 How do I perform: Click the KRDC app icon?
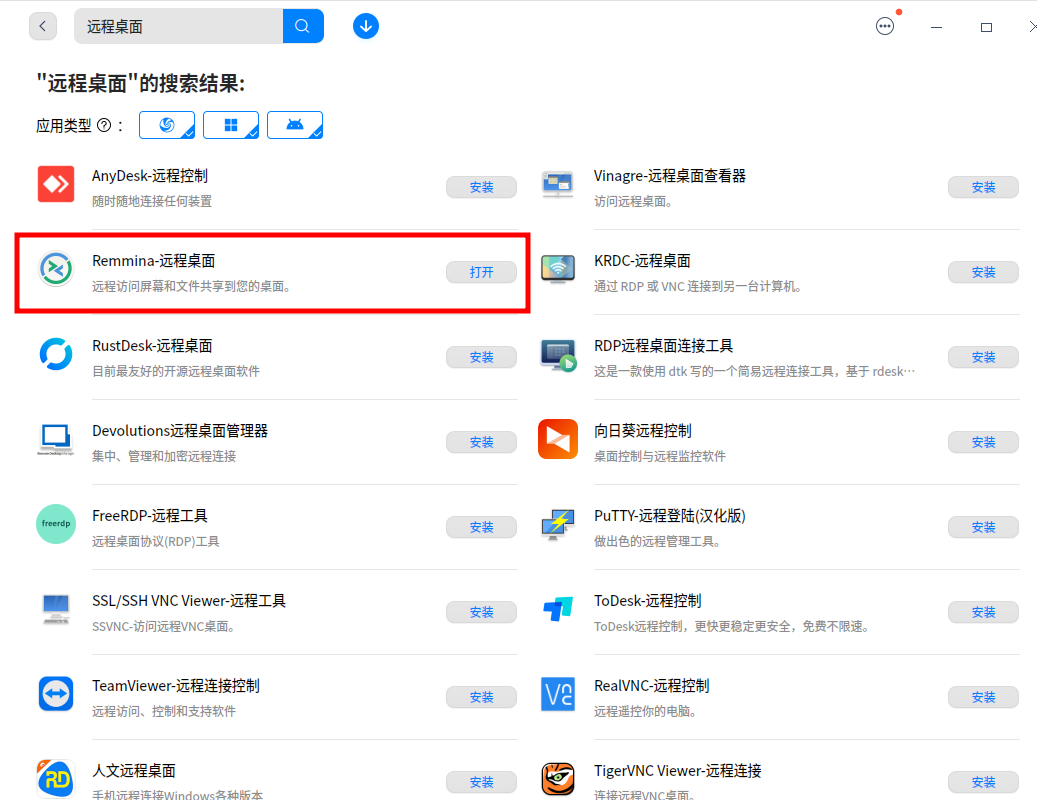(558, 269)
